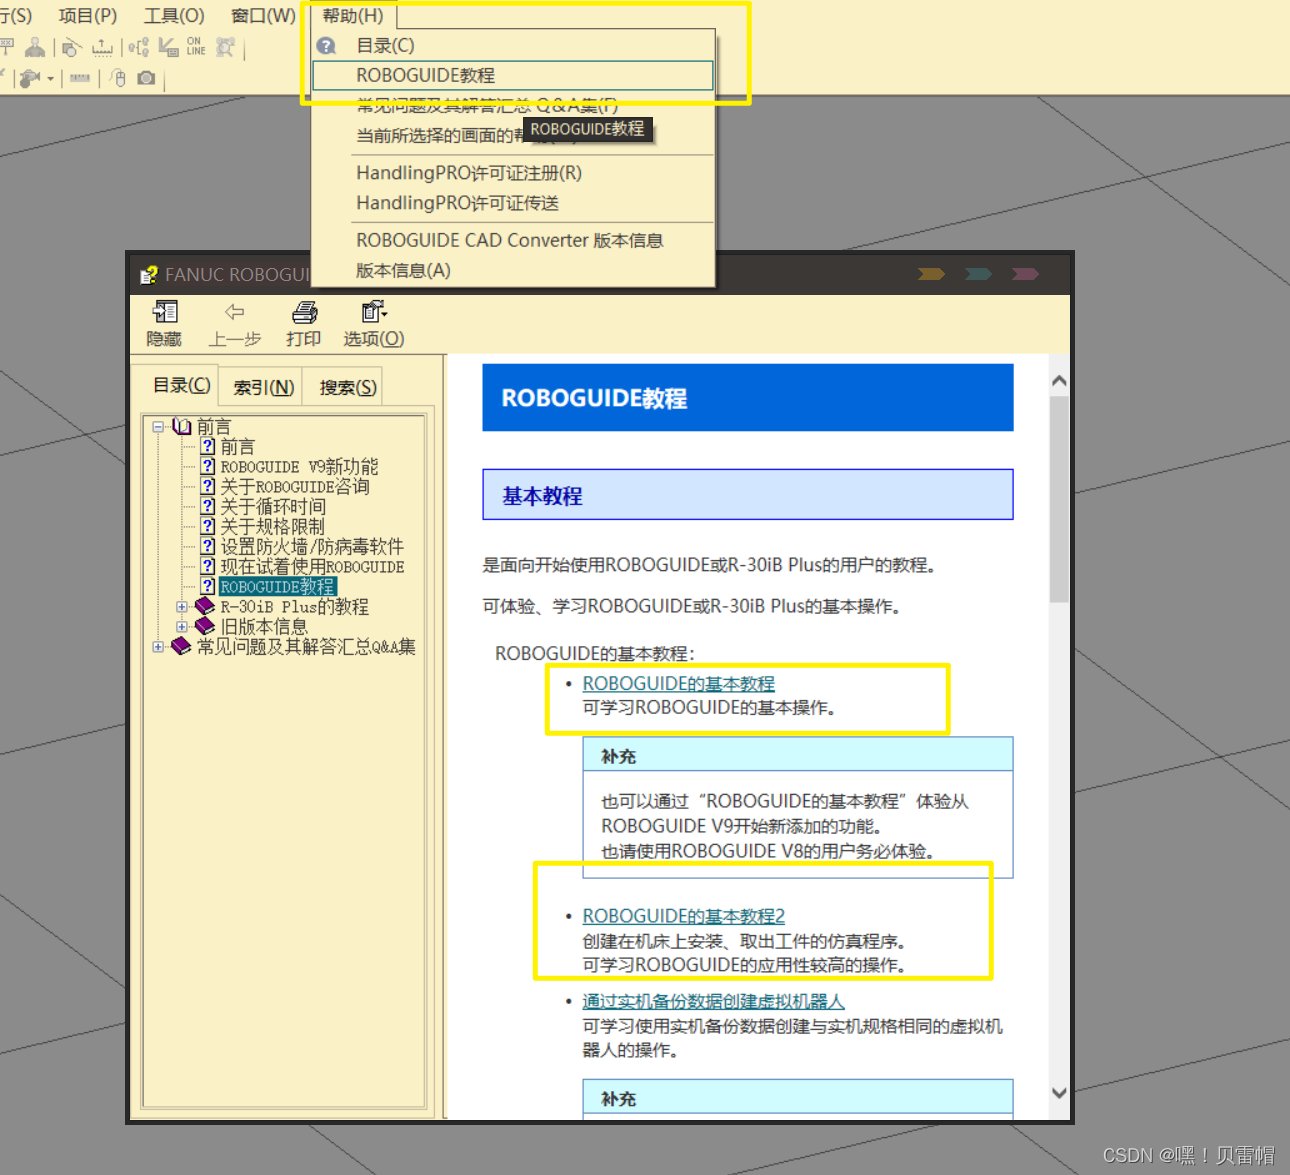Click the purple book icon beside 常见问题及其解答汇总Q&A集
This screenshot has height=1175, width=1290.
[x=181, y=647]
